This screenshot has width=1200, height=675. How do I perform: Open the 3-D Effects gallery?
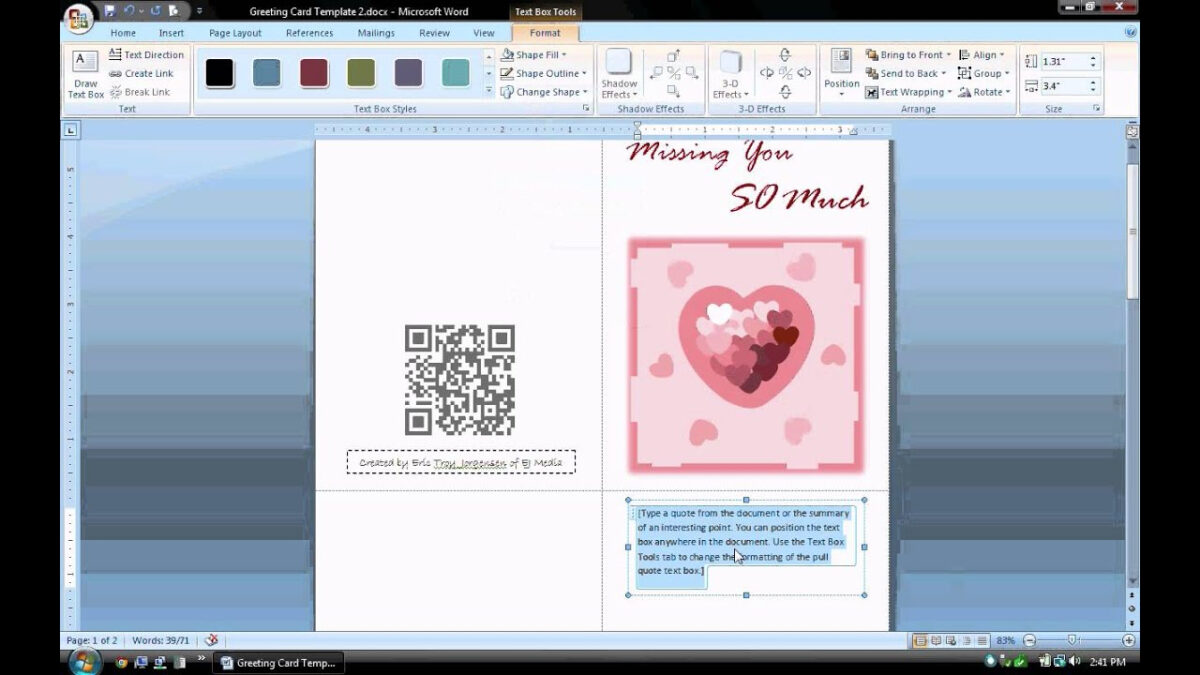tap(730, 73)
